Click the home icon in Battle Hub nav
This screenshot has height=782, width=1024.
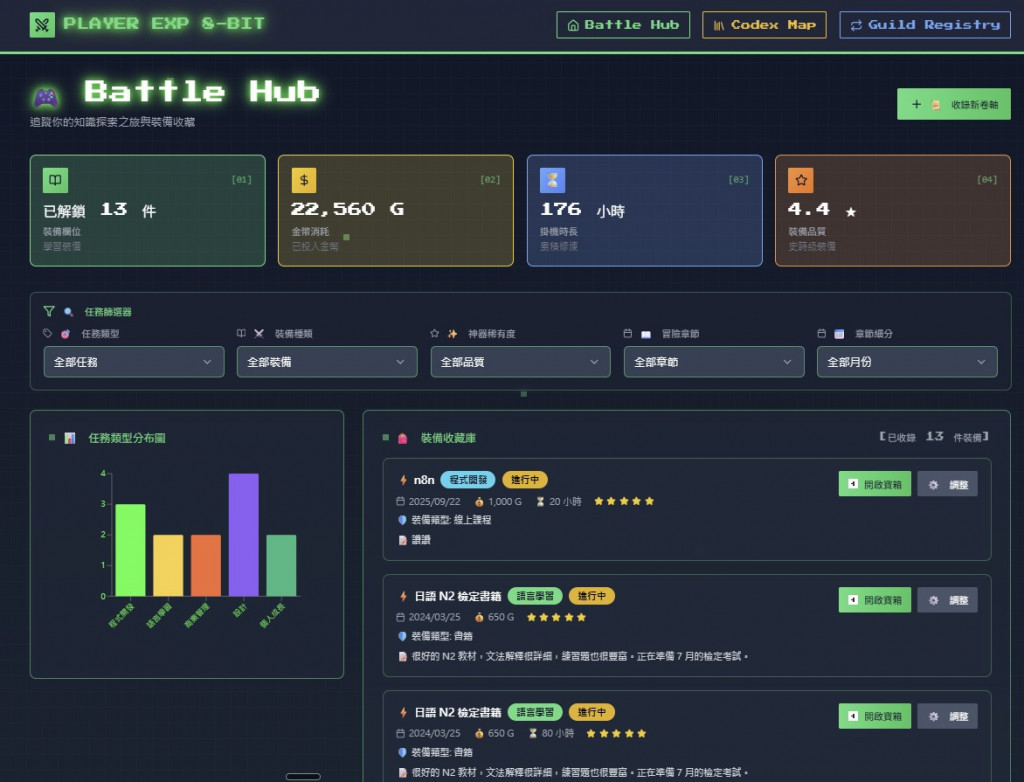(x=573, y=25)
